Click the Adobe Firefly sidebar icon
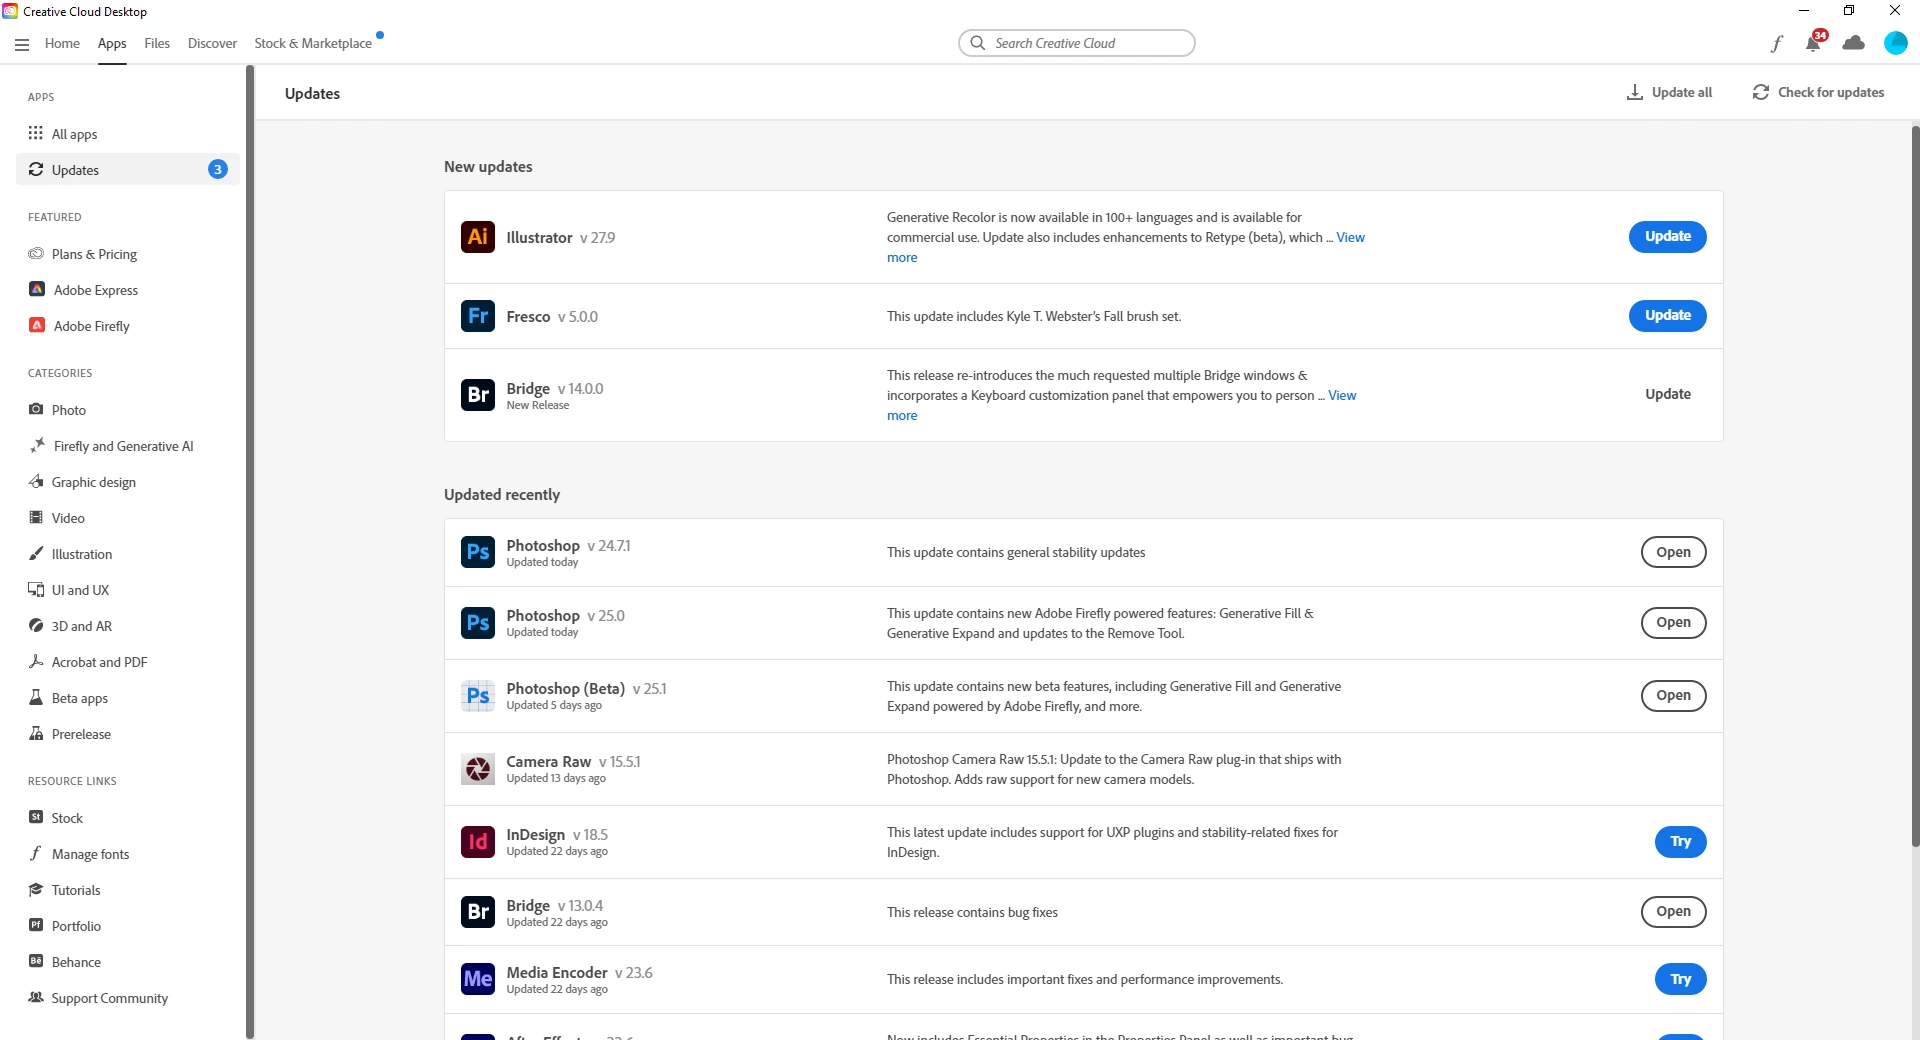Screen dimensions: 1920x1040 37,325
